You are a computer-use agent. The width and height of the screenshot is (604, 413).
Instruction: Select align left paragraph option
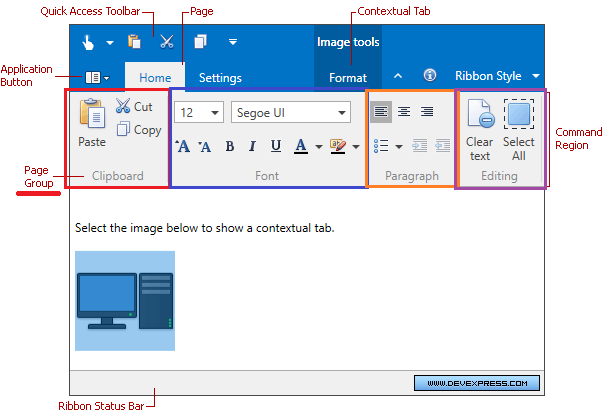(x=381, y=112)
